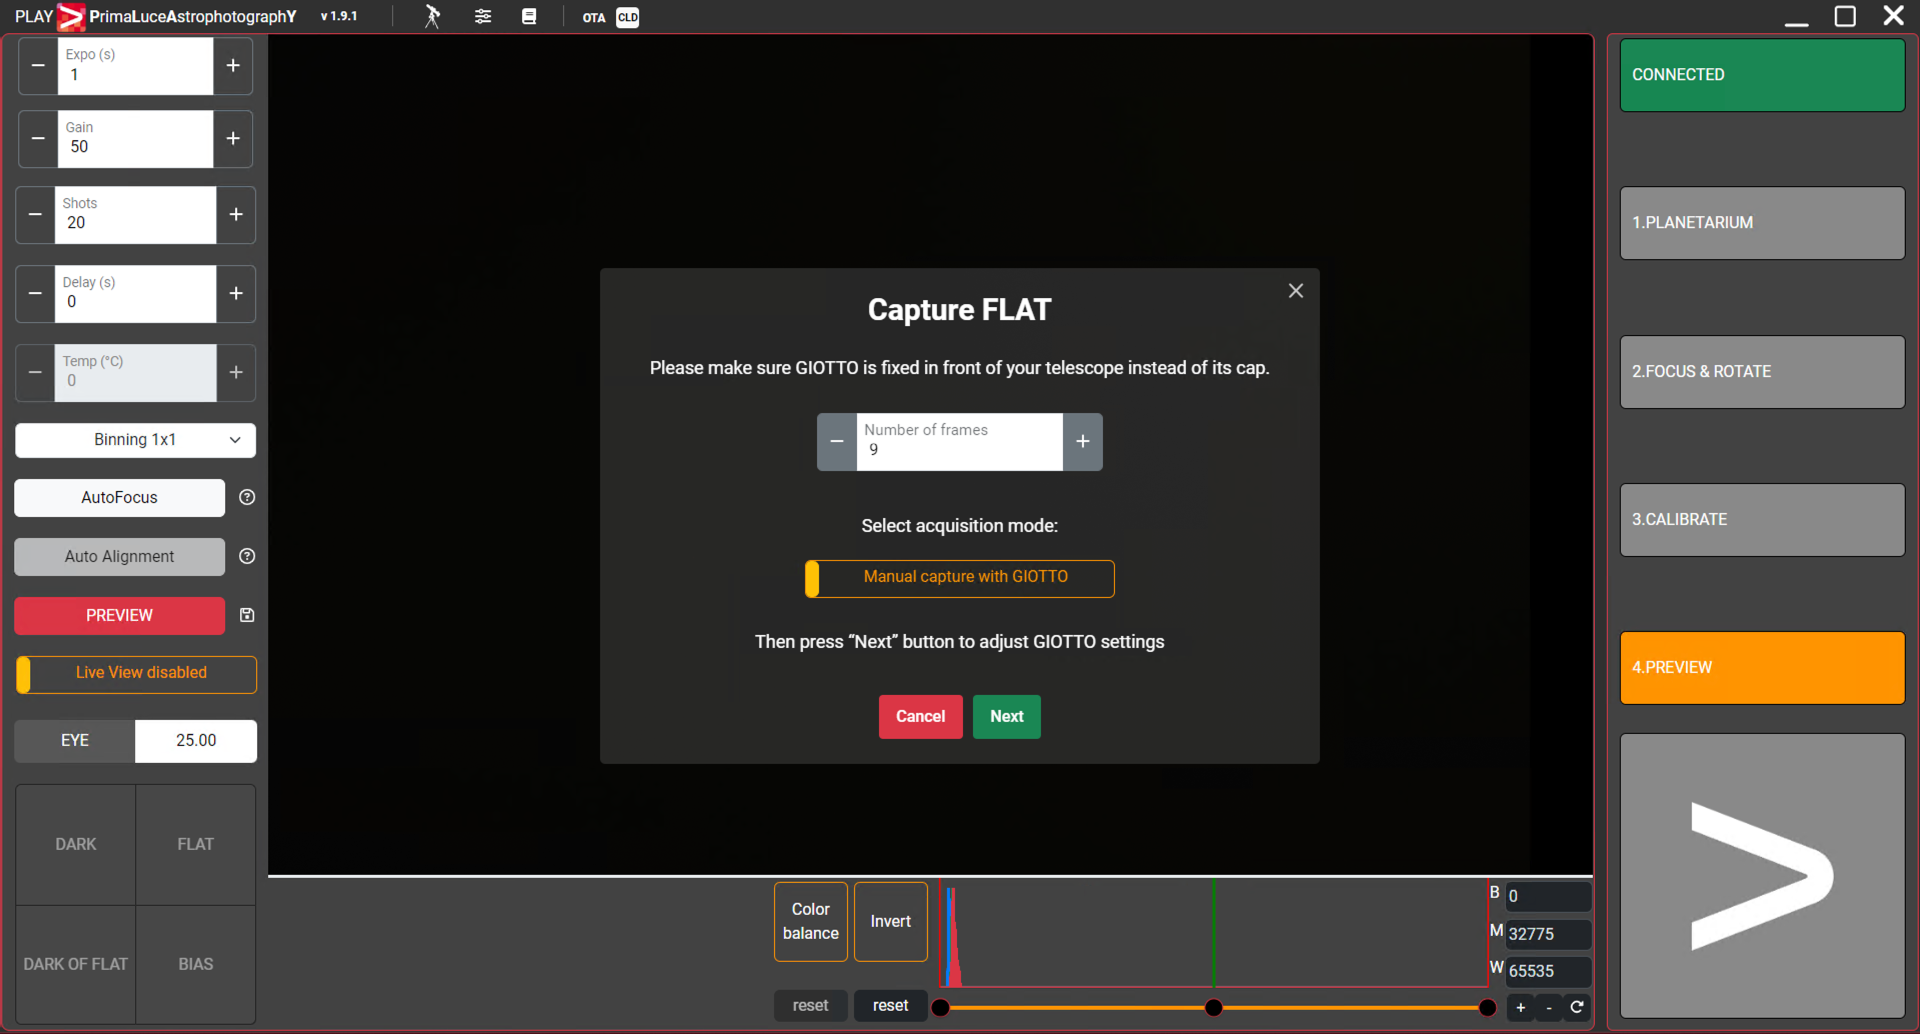Click the Auto Alignment button
Image resolution: width=1920 pixels, height=1034 pixels.
[119, 557]
